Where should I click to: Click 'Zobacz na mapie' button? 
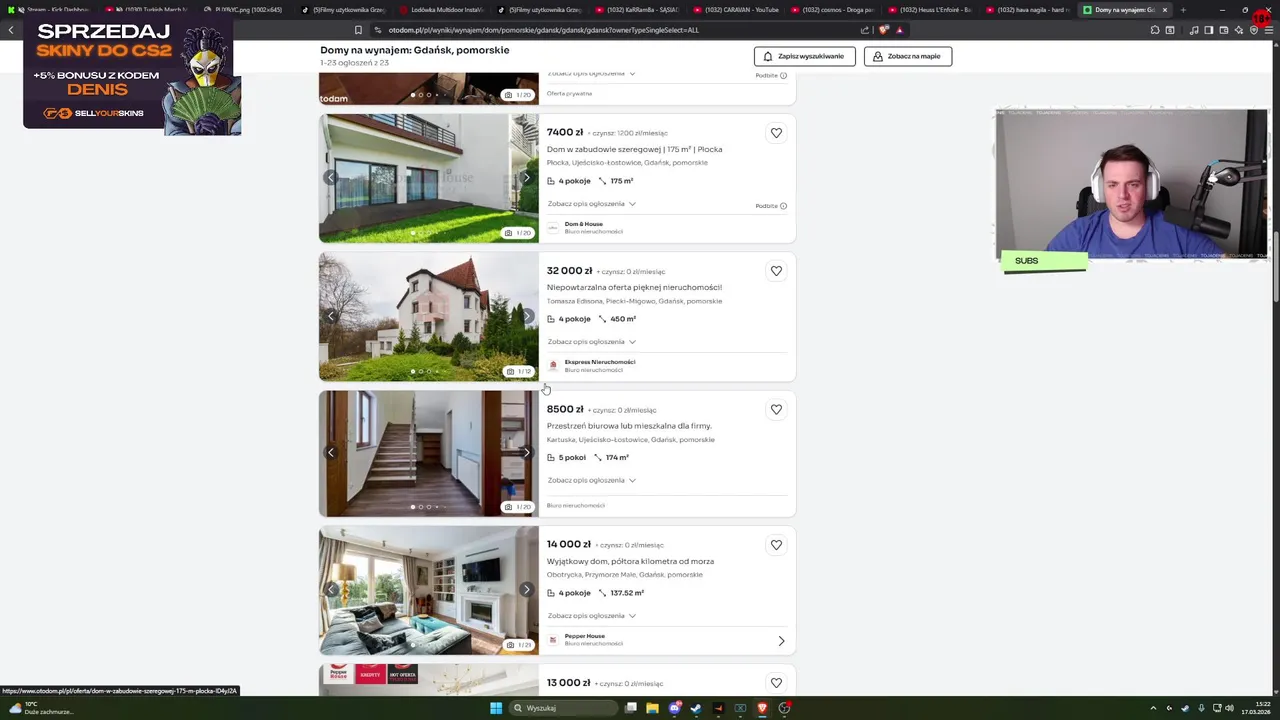(x=908, y=56)
